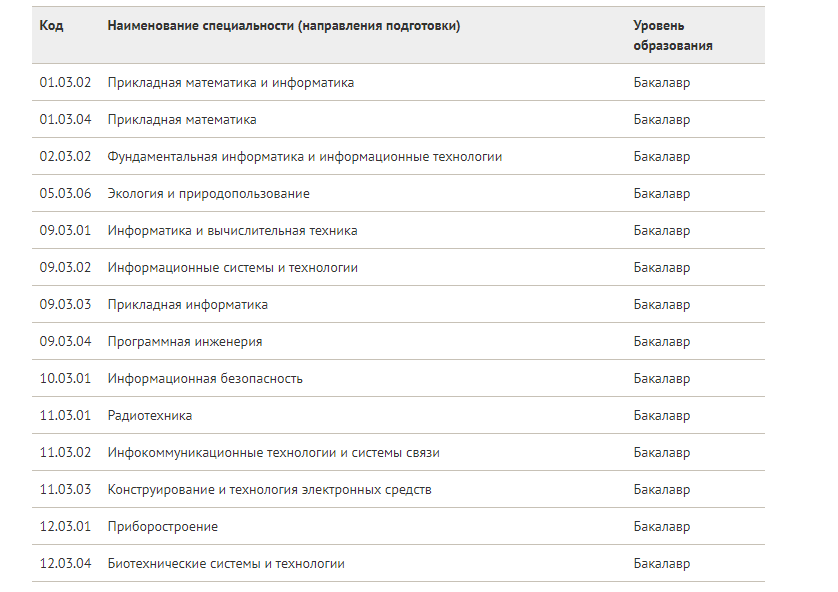Click 'Конструирование и технология электронных средств'

click(269, 490)
